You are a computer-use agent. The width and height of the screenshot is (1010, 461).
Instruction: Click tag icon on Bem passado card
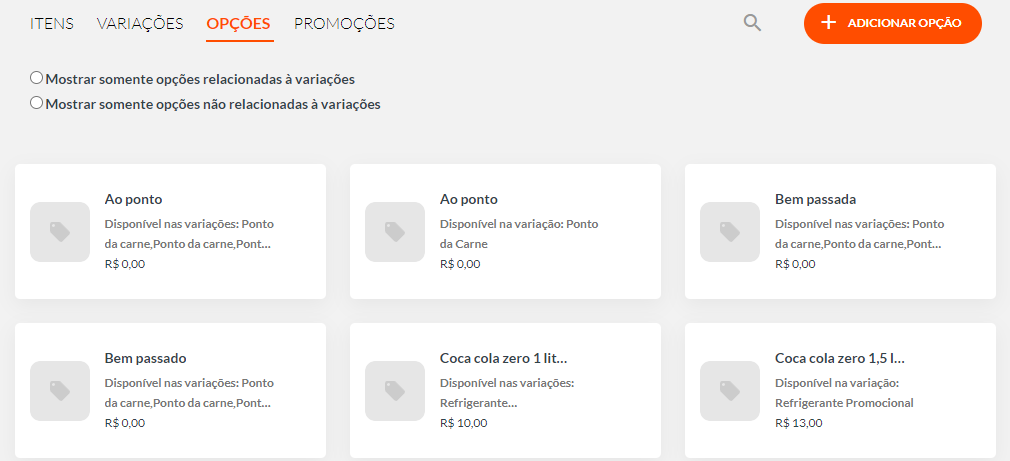pos(60,391)
